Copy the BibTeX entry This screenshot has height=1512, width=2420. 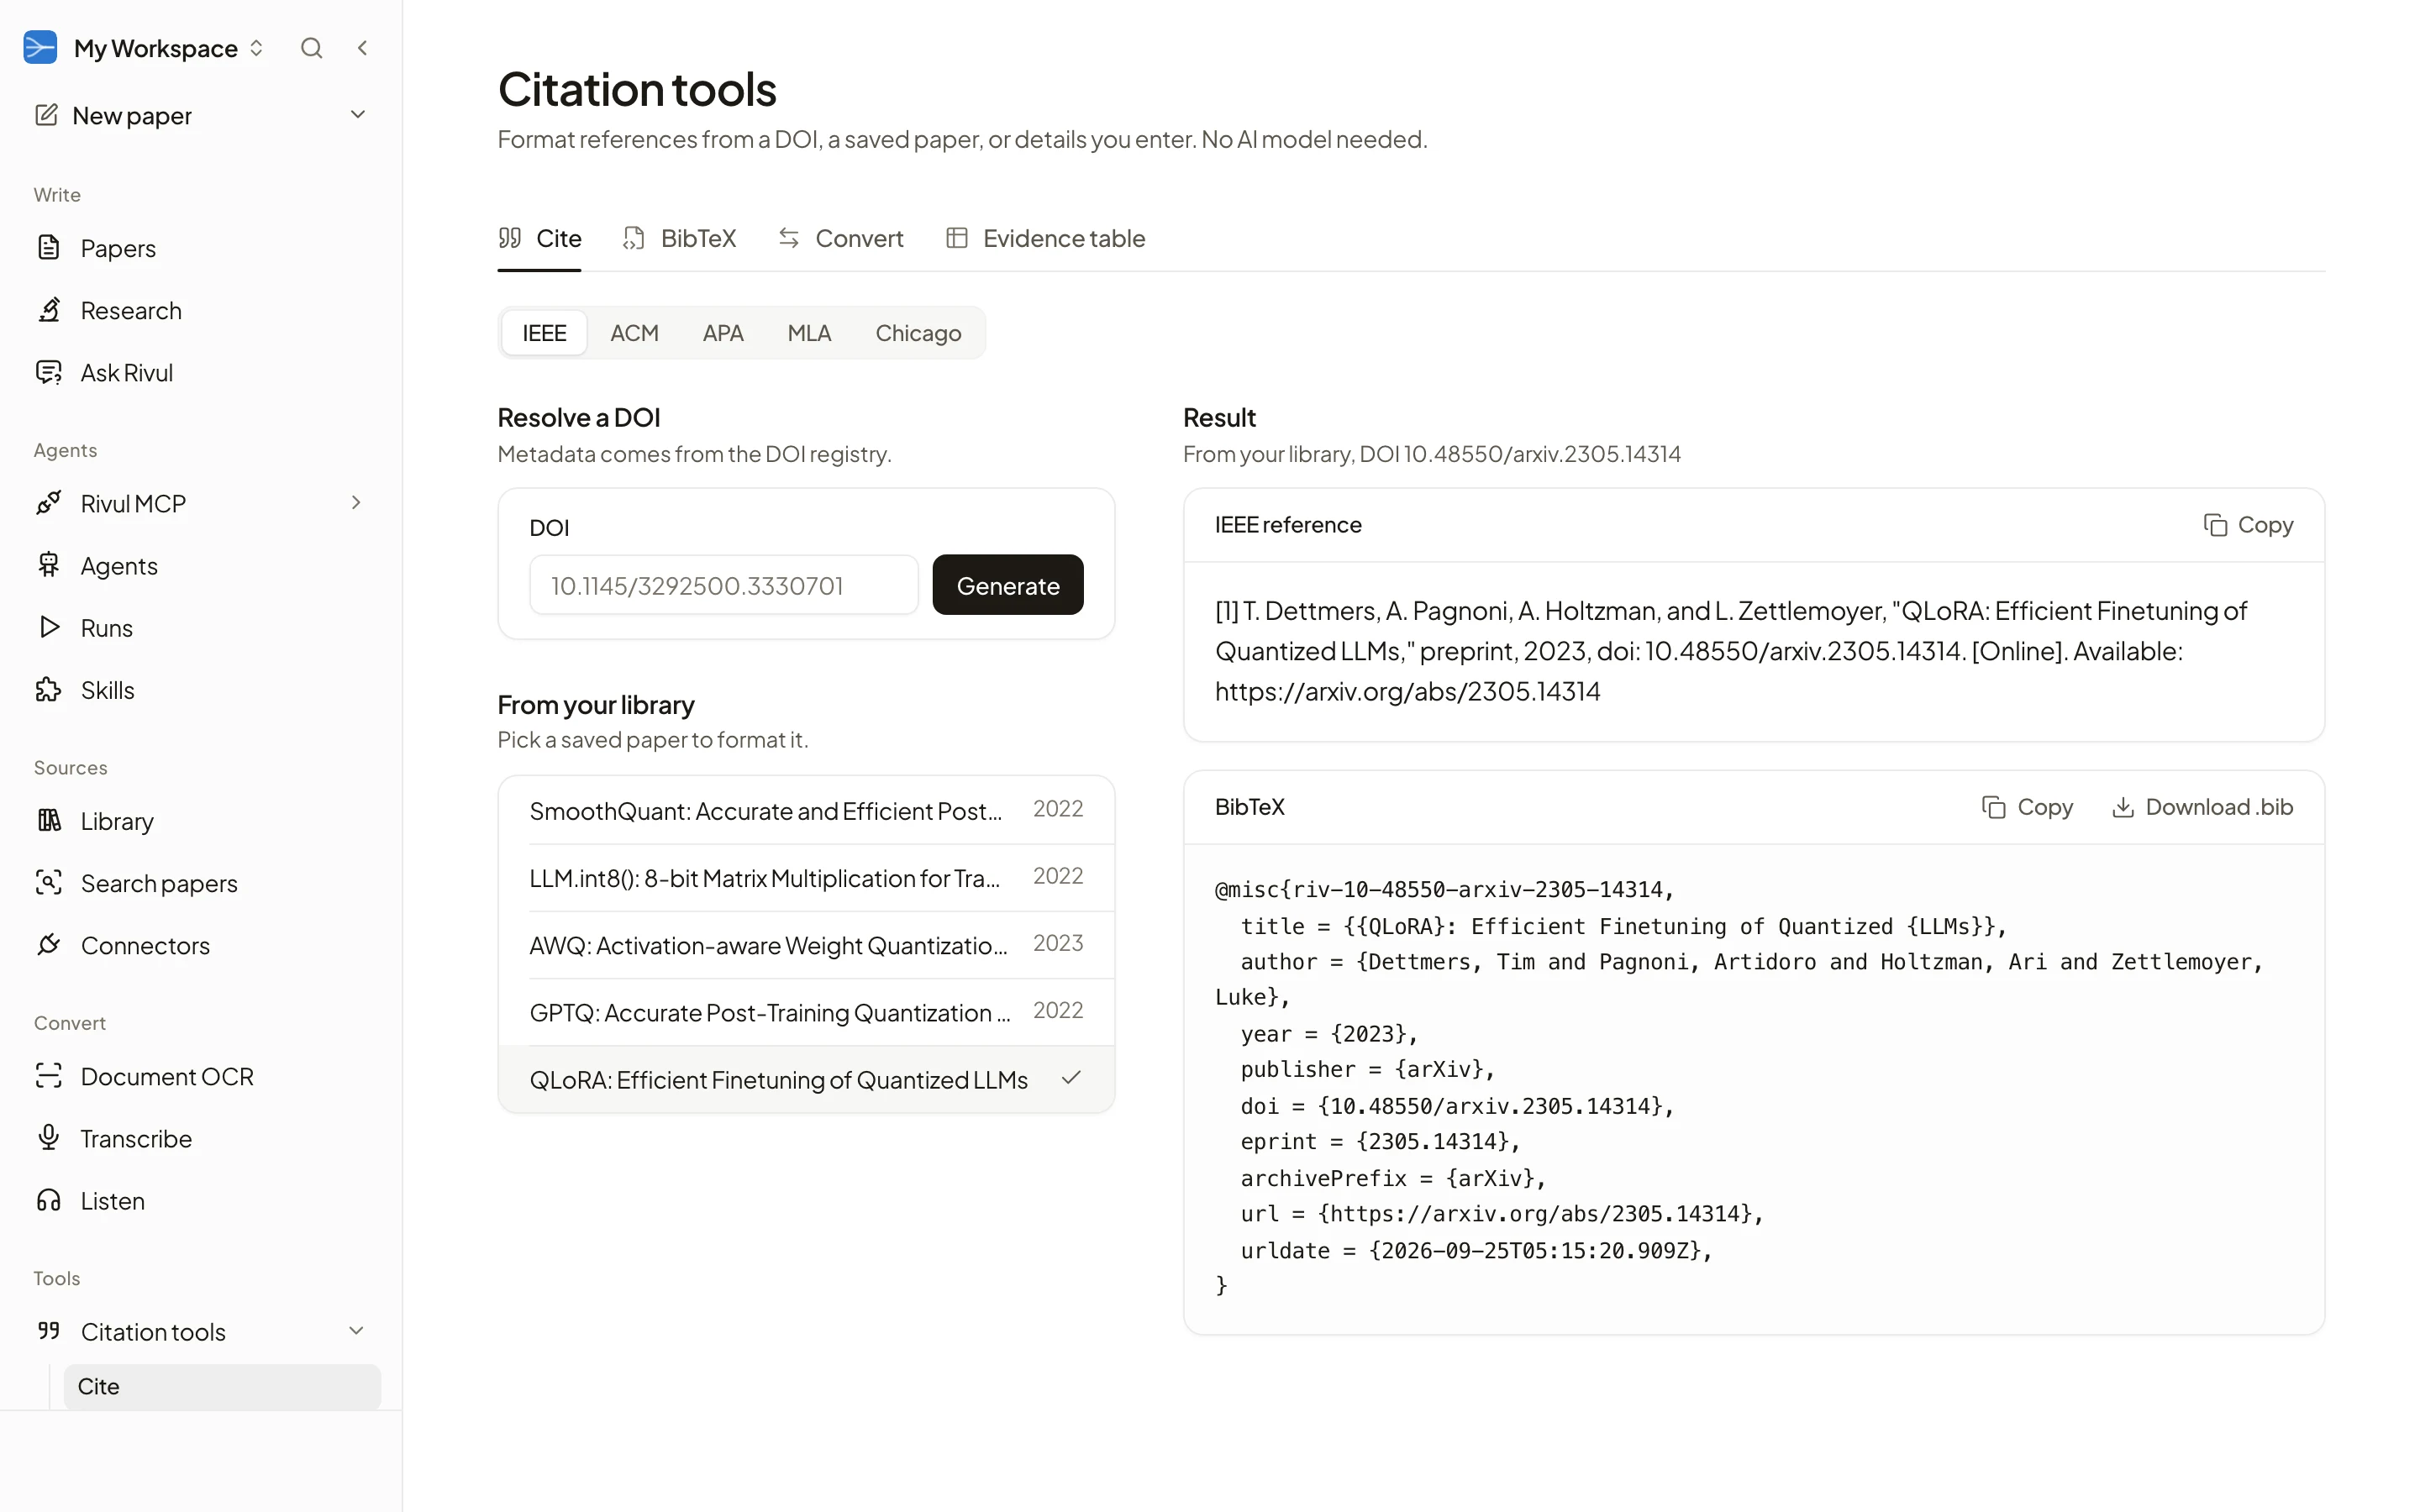2027,807
